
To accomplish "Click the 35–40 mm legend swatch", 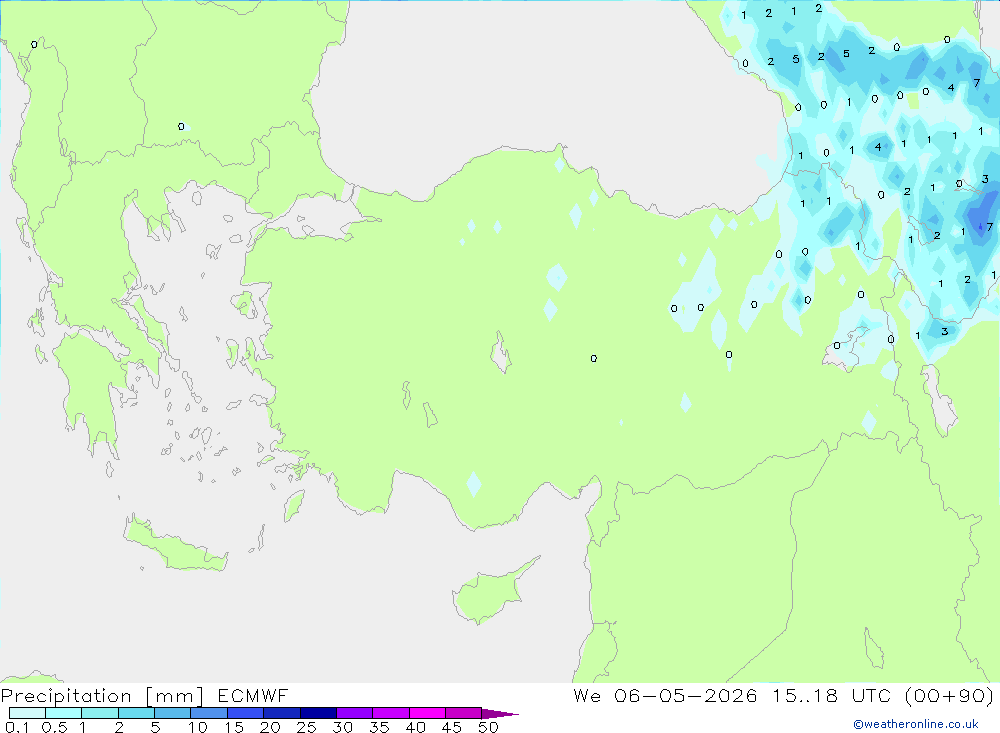I will (x=391, y=713).
